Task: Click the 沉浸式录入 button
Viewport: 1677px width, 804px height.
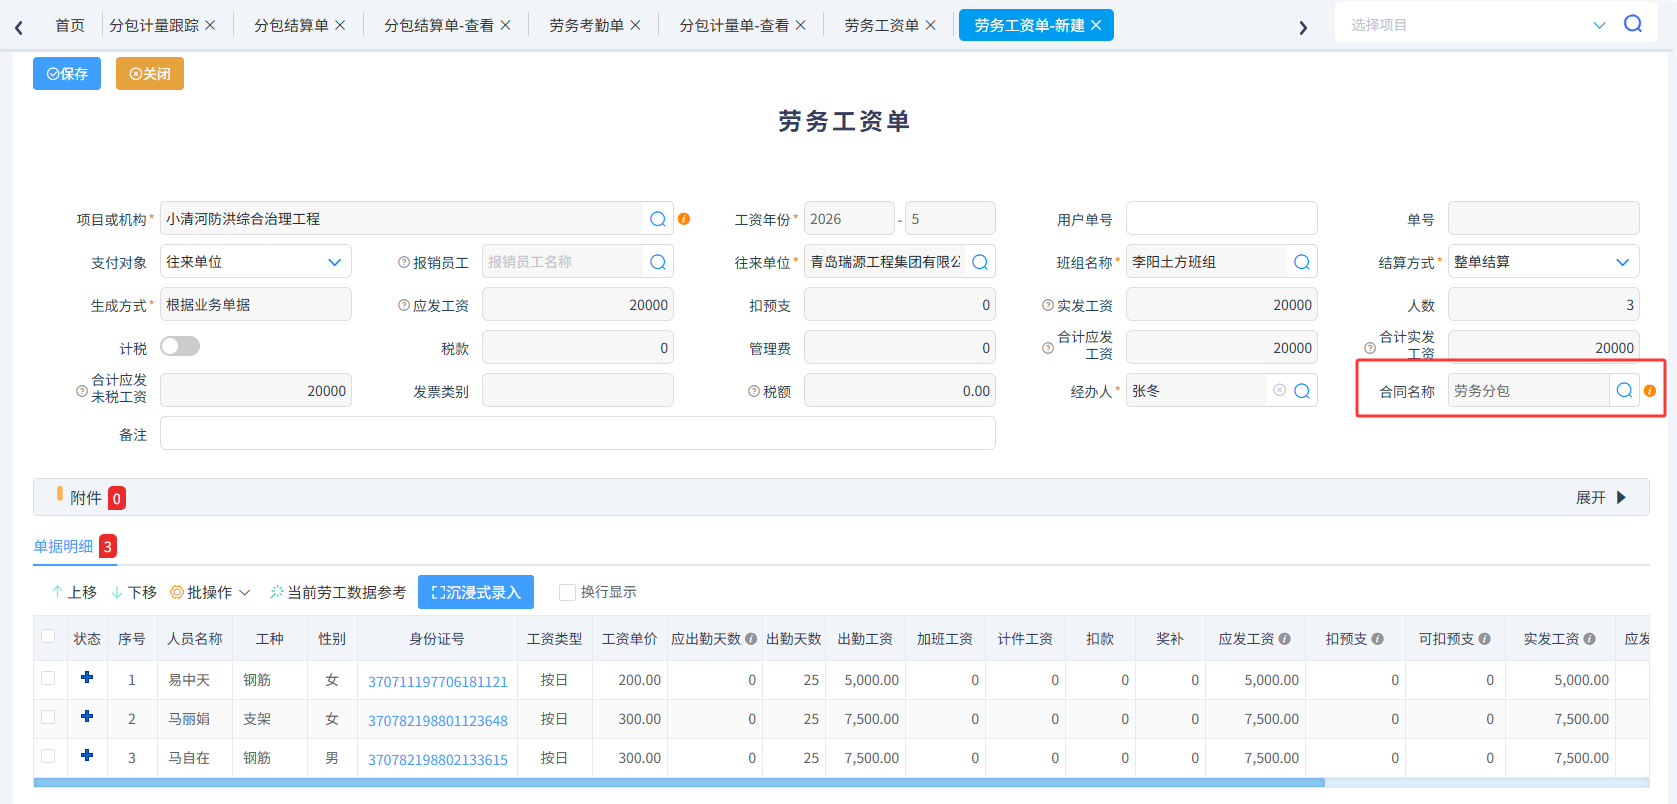Action: [x=476, y=592]
